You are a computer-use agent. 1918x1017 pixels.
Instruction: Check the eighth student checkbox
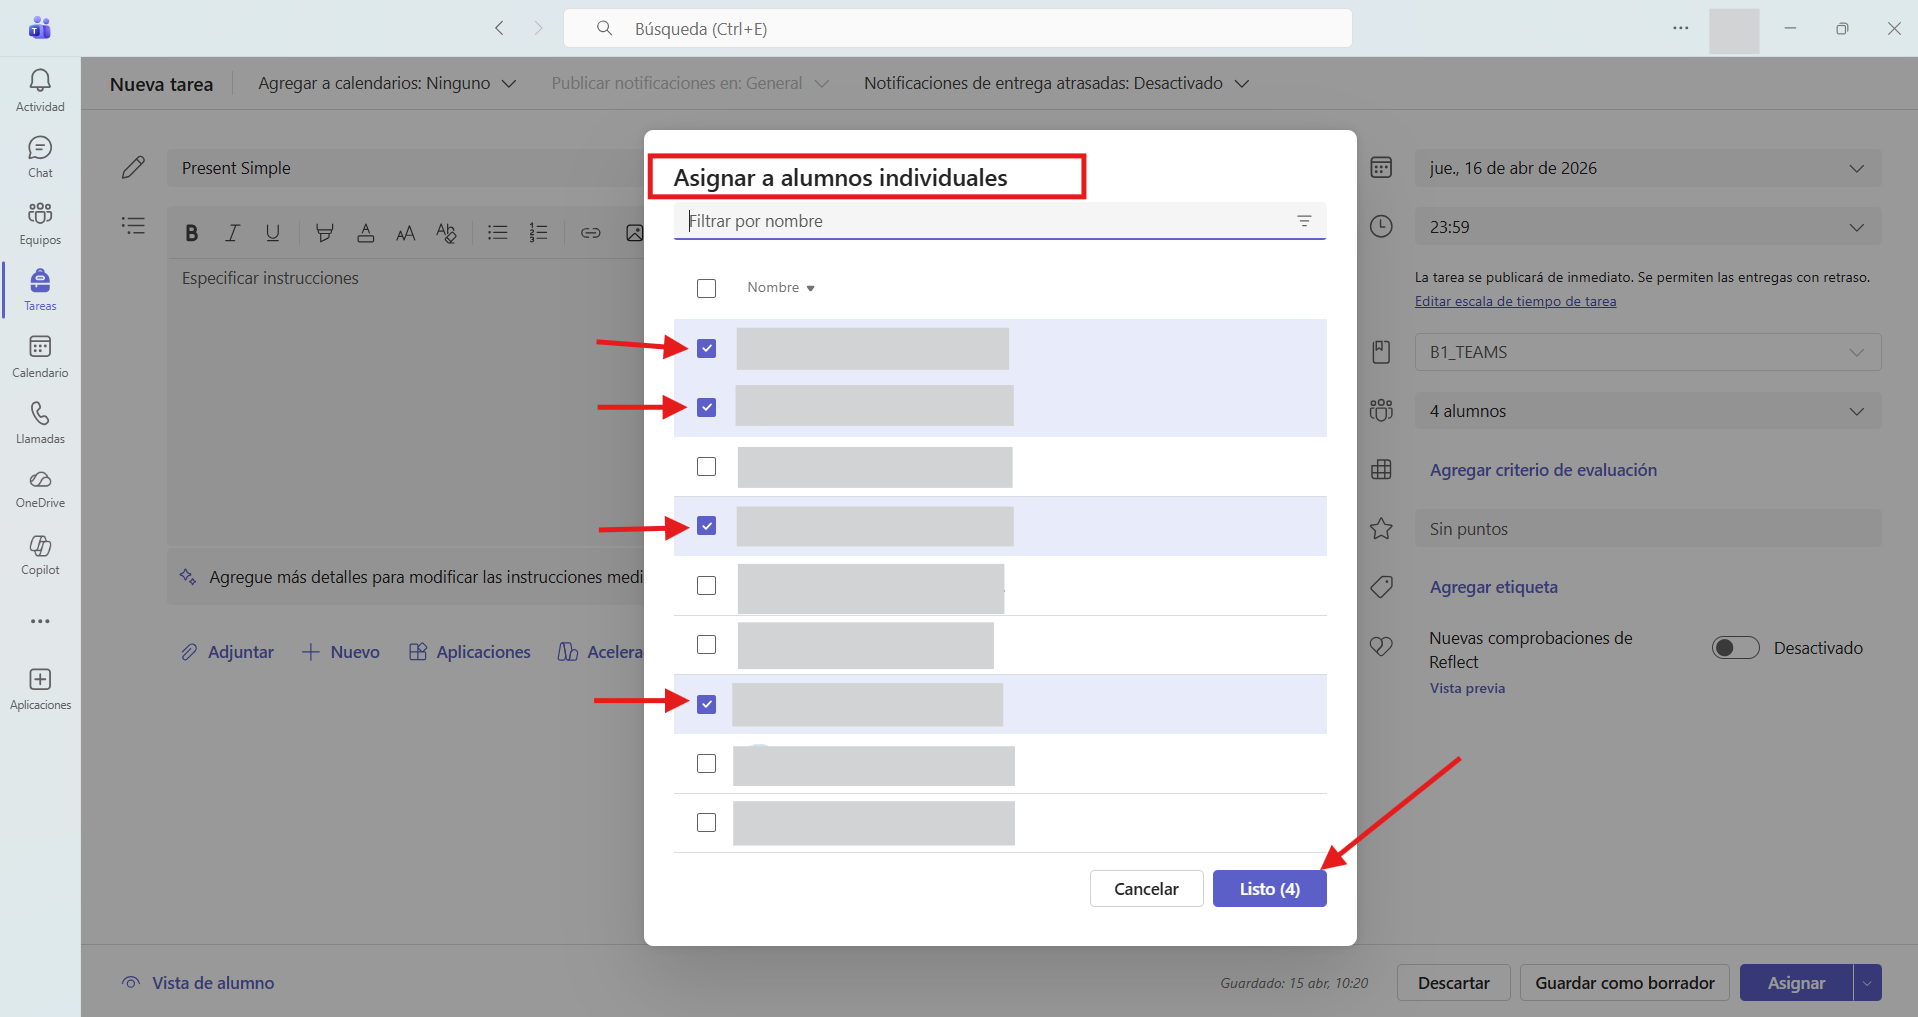pyautogui.click(x=707, y=764)
